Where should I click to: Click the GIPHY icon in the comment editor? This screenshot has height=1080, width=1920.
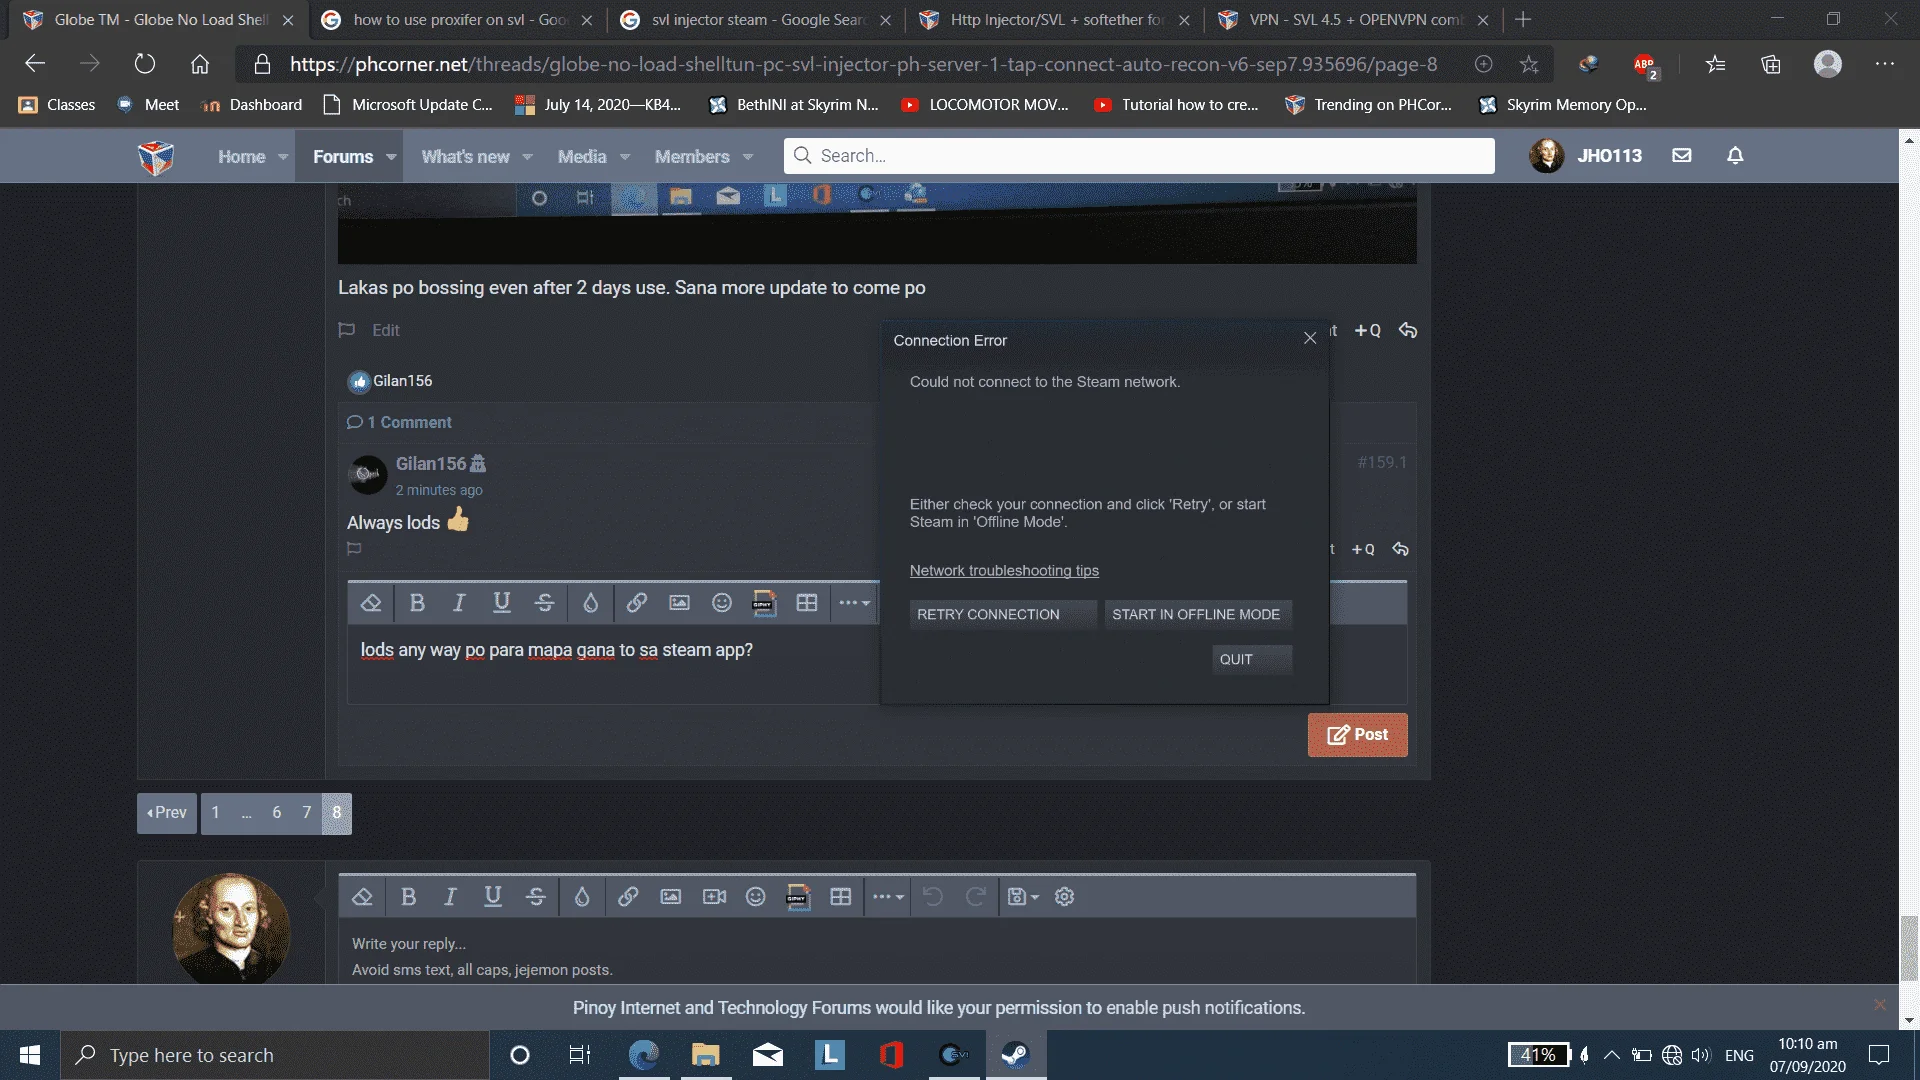pos(764,603)
